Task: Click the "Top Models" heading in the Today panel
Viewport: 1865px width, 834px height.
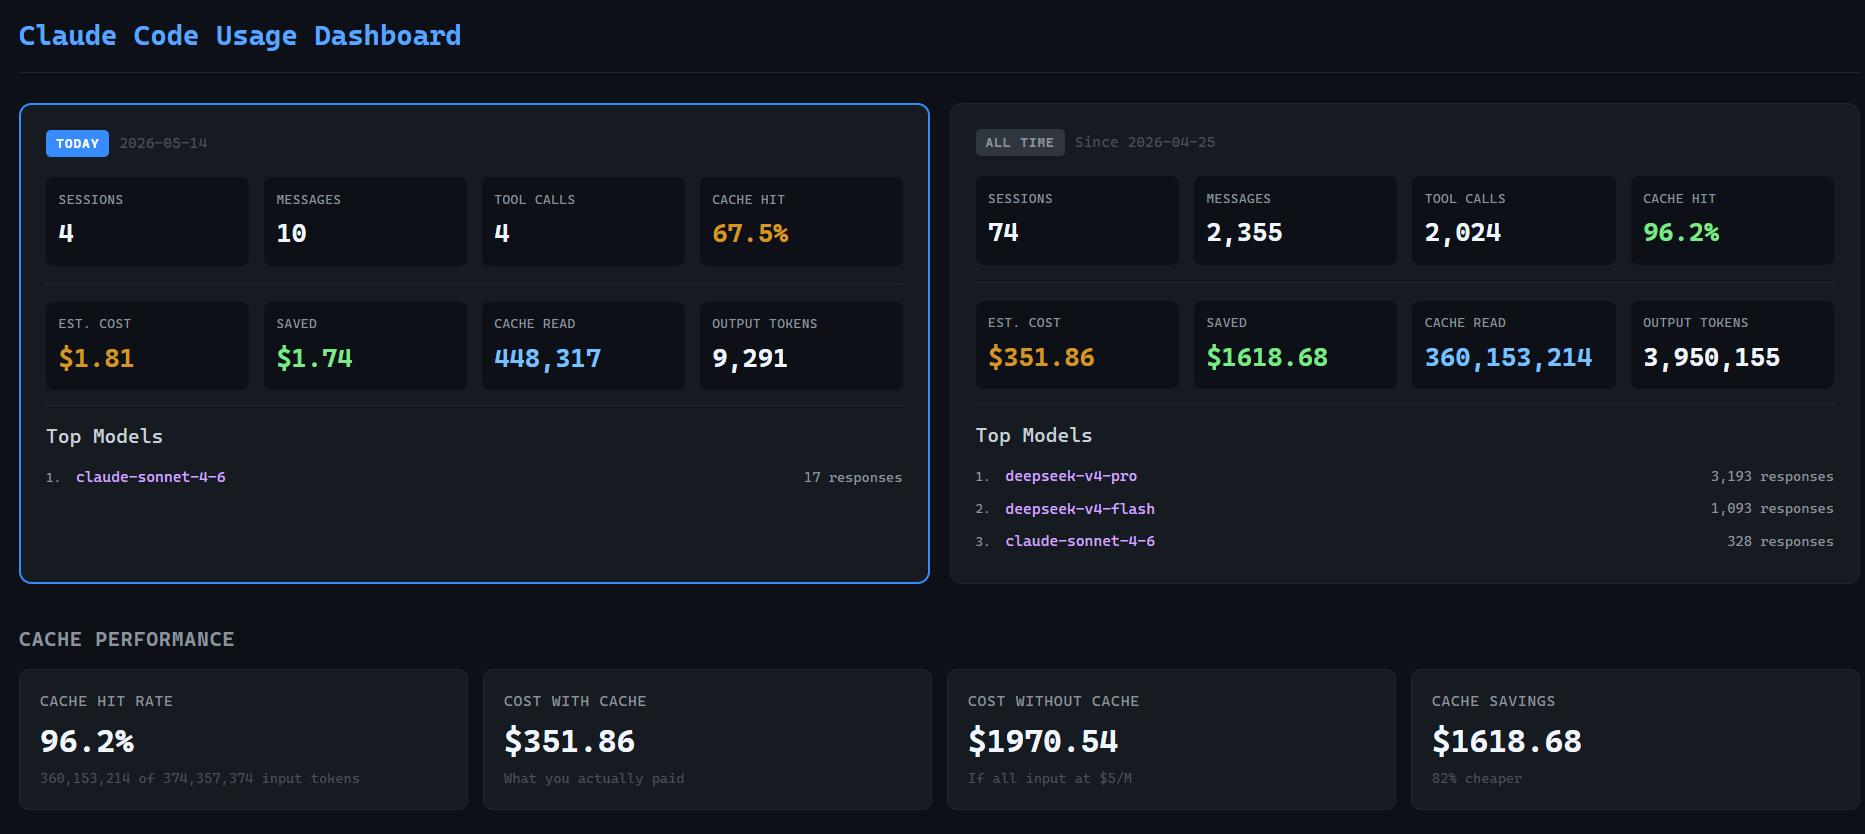Action: tap(104, 436)
